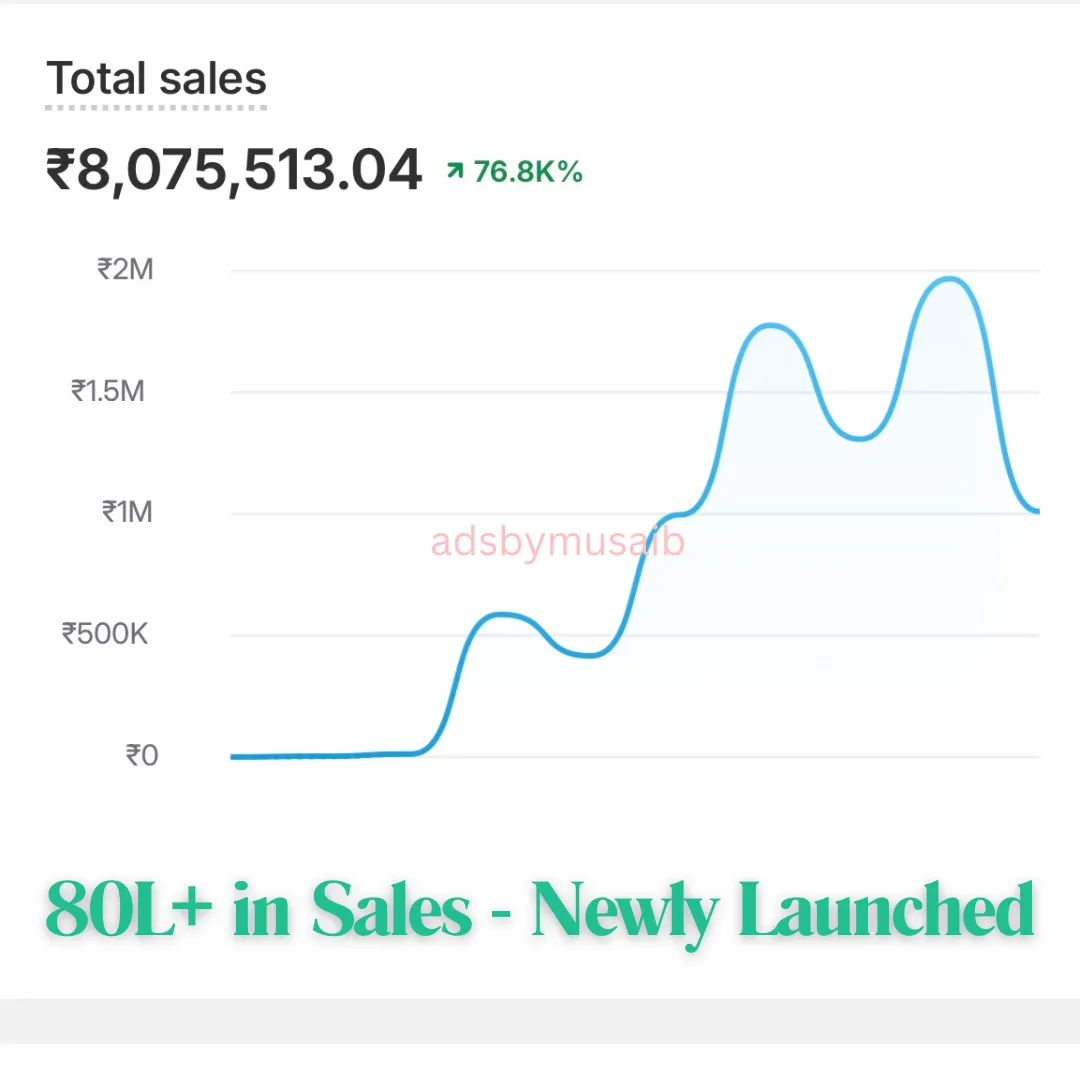Image resolution: width=1080 pixels, height=1080 pixels.
Task: Click the dip between the two tallest peaks
Action: click(860, 438)
